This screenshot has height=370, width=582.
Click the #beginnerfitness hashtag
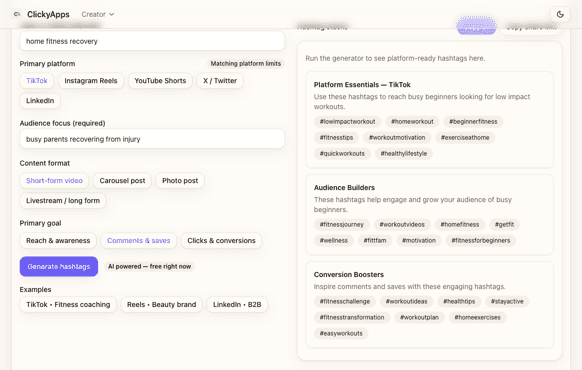473,121
